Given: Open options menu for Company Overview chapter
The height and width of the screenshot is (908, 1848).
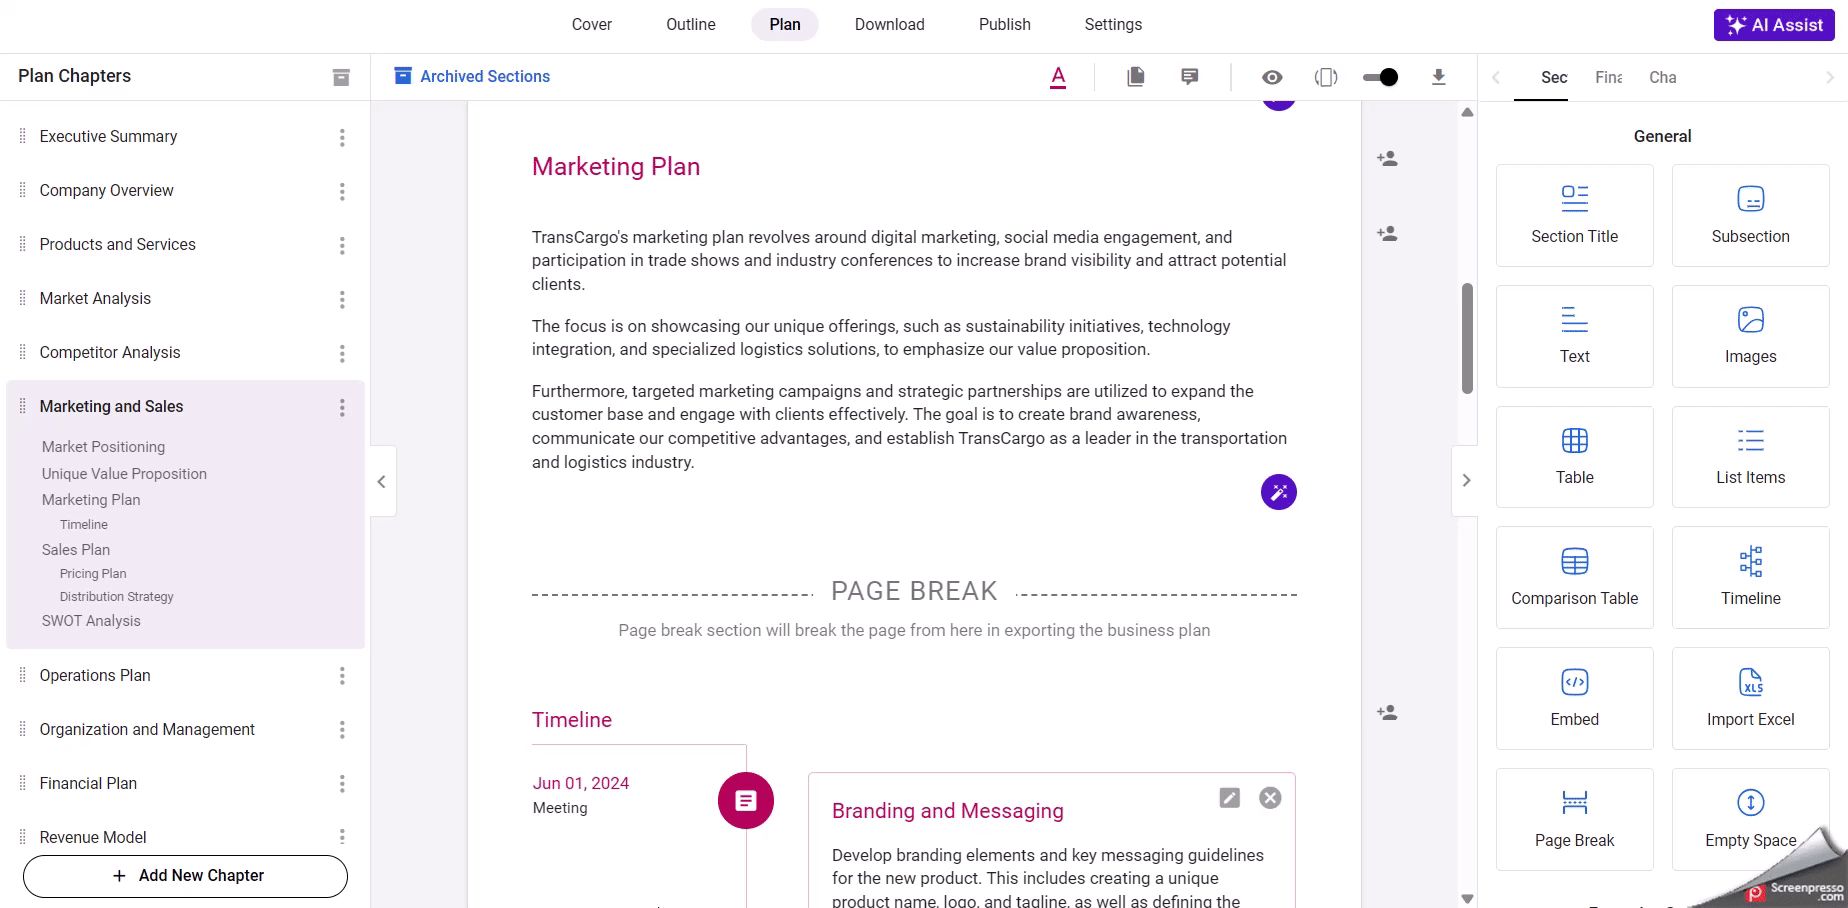Looking at the screenshot, I should point(342,191).
